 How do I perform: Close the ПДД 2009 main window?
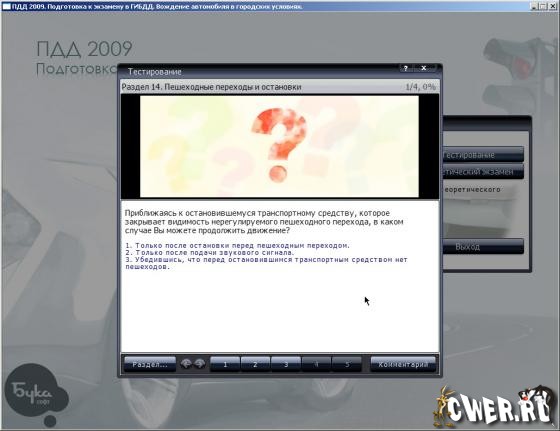552,6
